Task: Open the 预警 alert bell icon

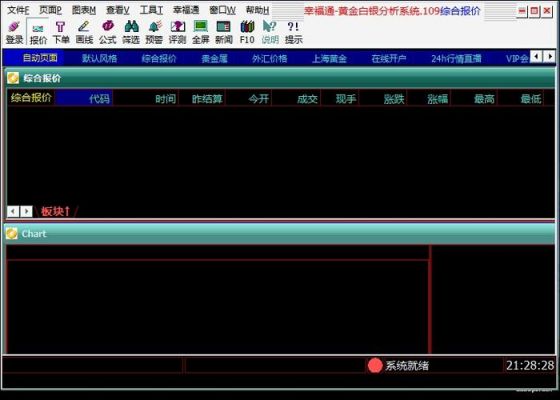Action: point(154,32)
